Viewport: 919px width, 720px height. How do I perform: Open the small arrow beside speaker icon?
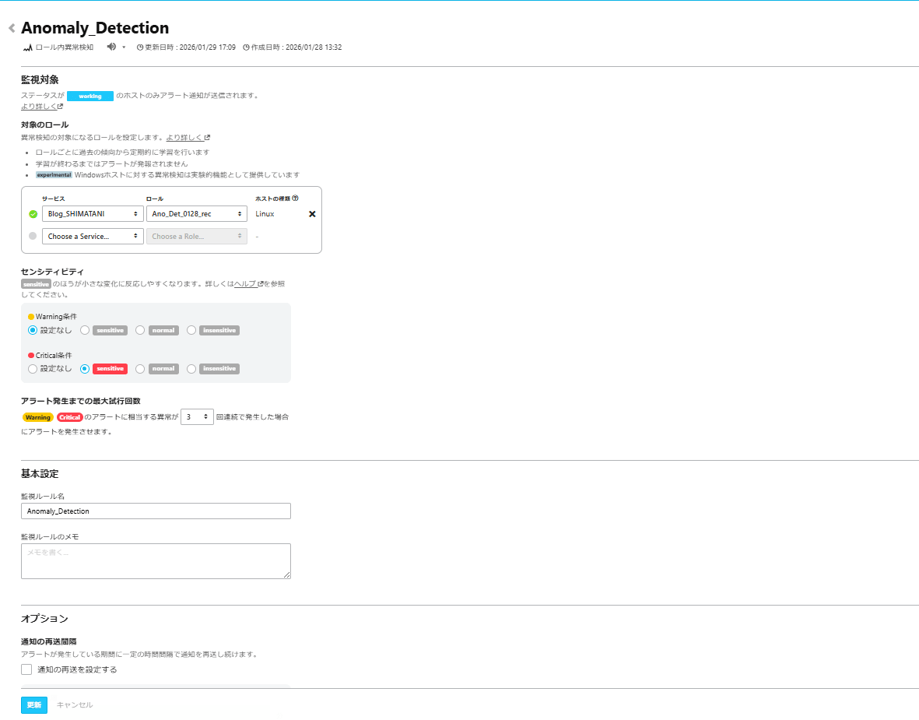(x=125, y=47)
